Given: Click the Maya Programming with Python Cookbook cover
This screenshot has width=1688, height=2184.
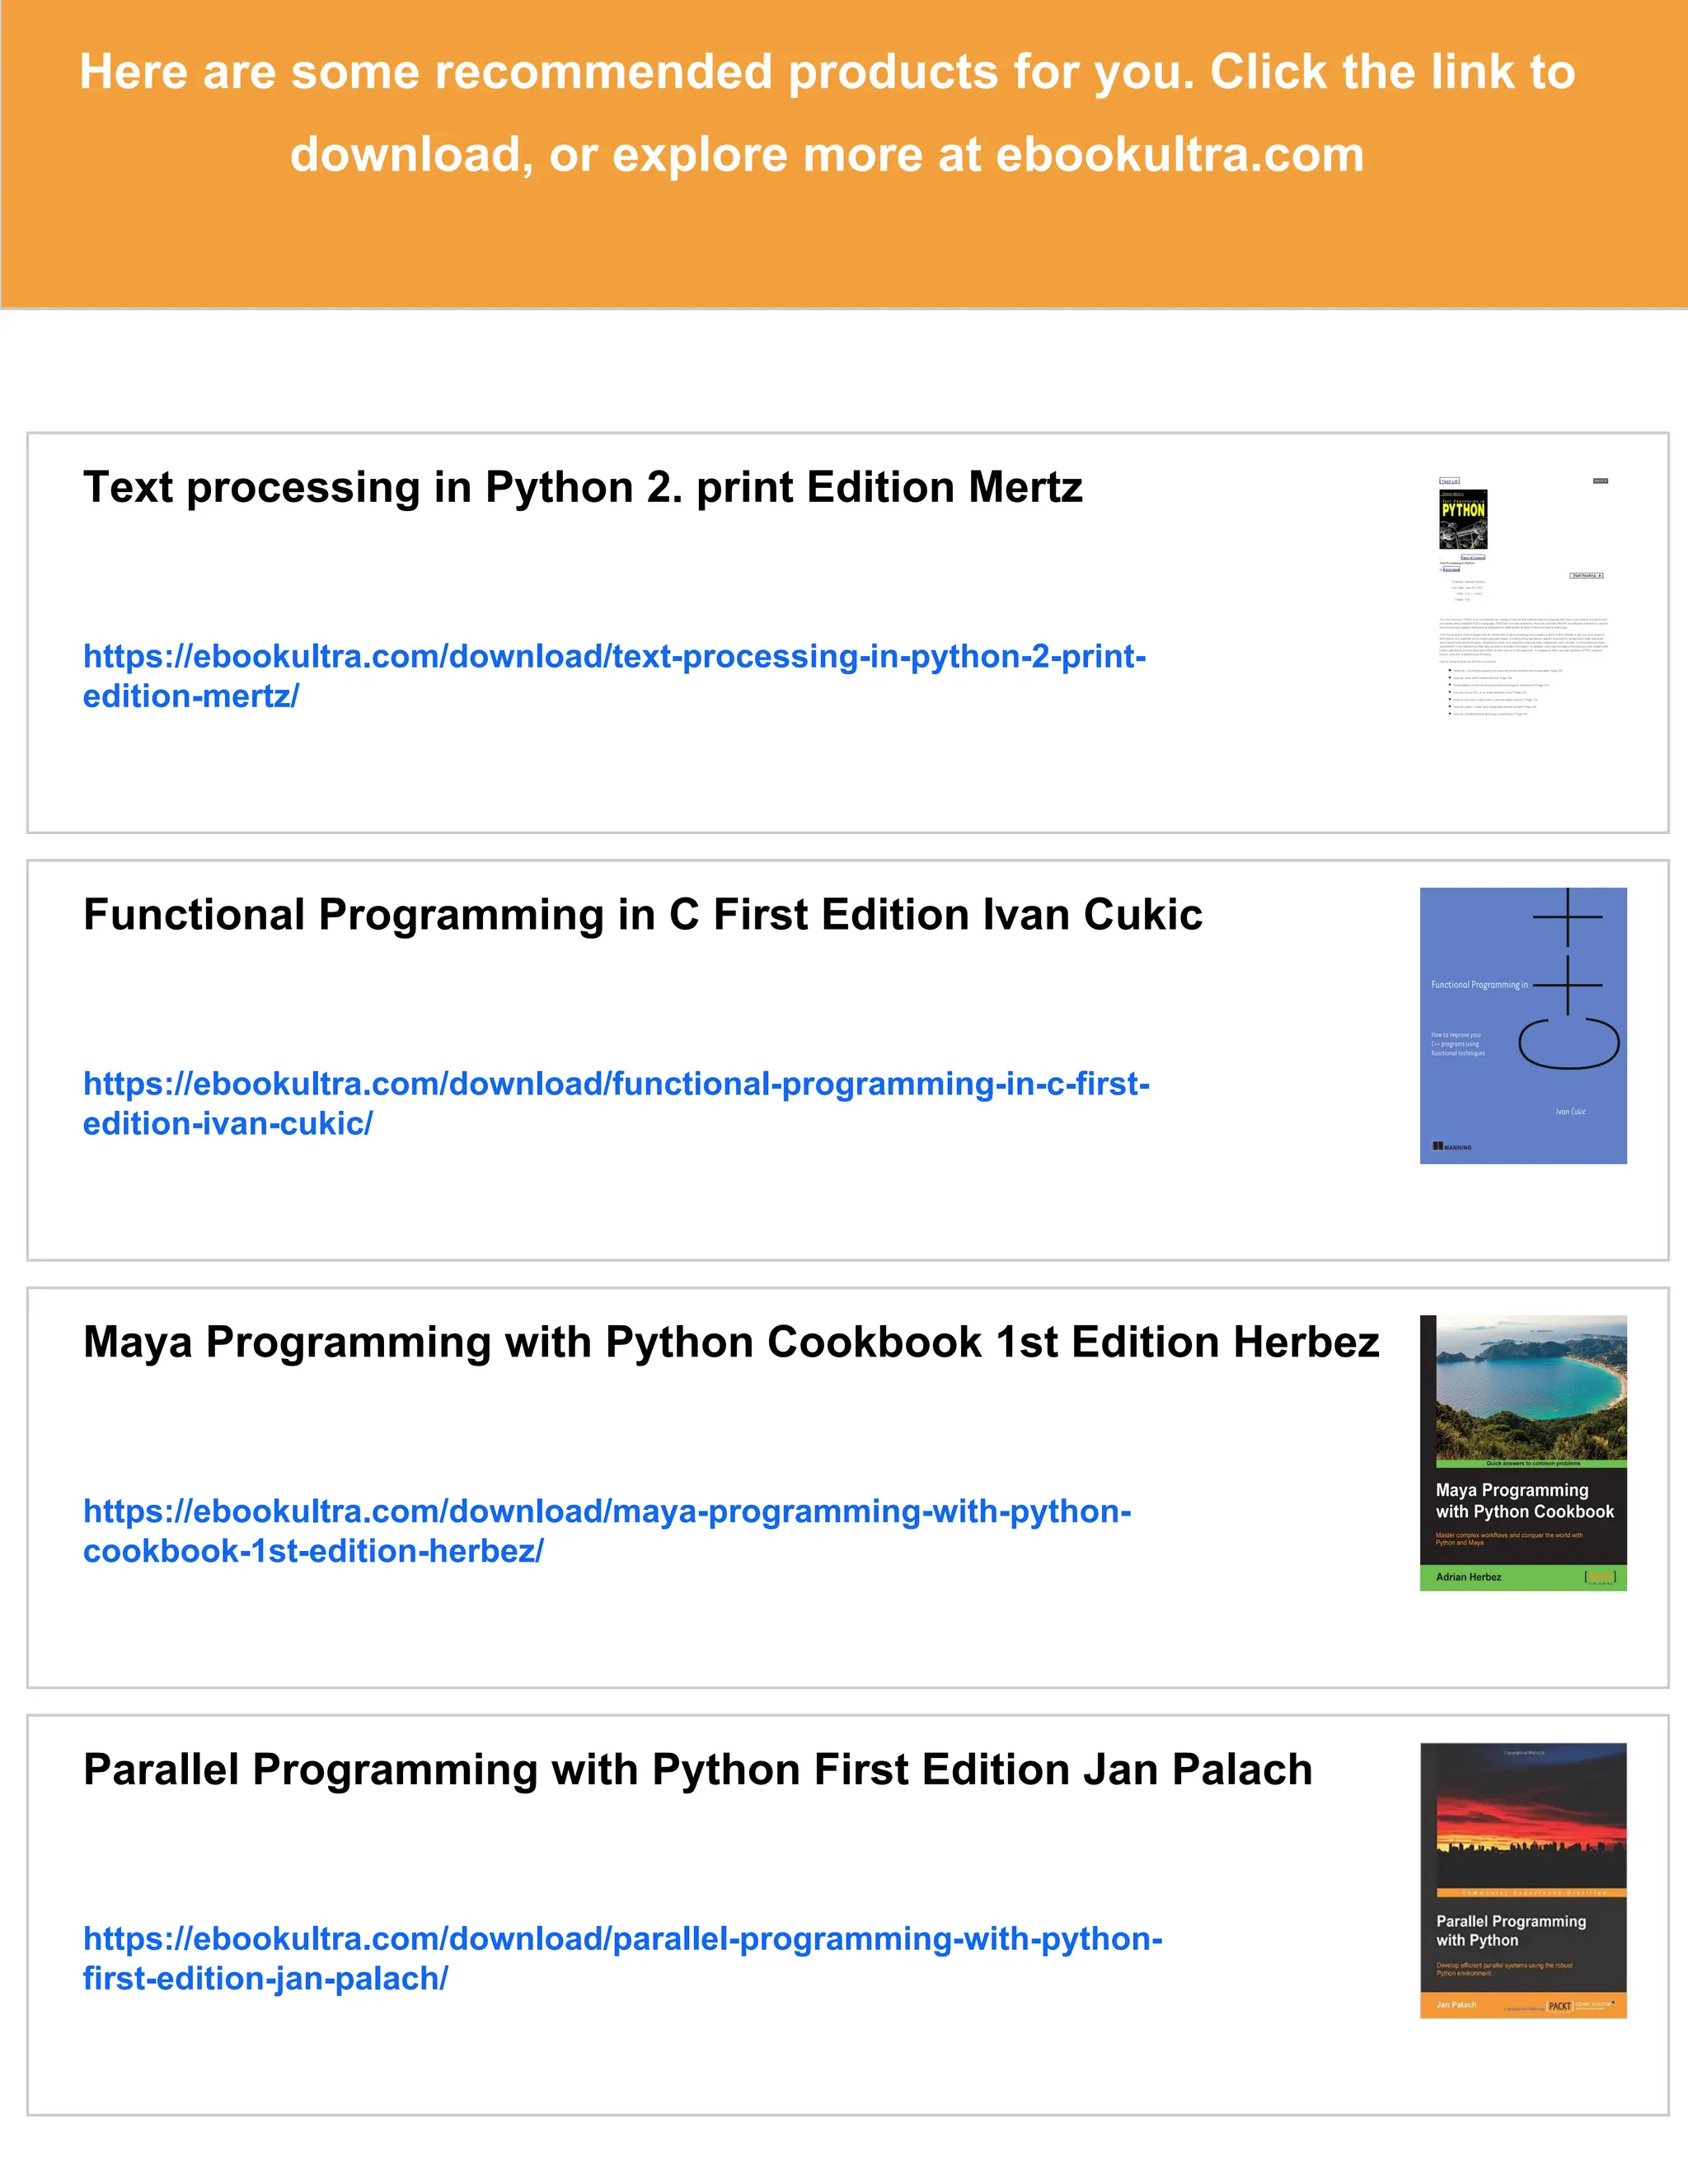Looking at the screenshot, I should [1523, 1453].
